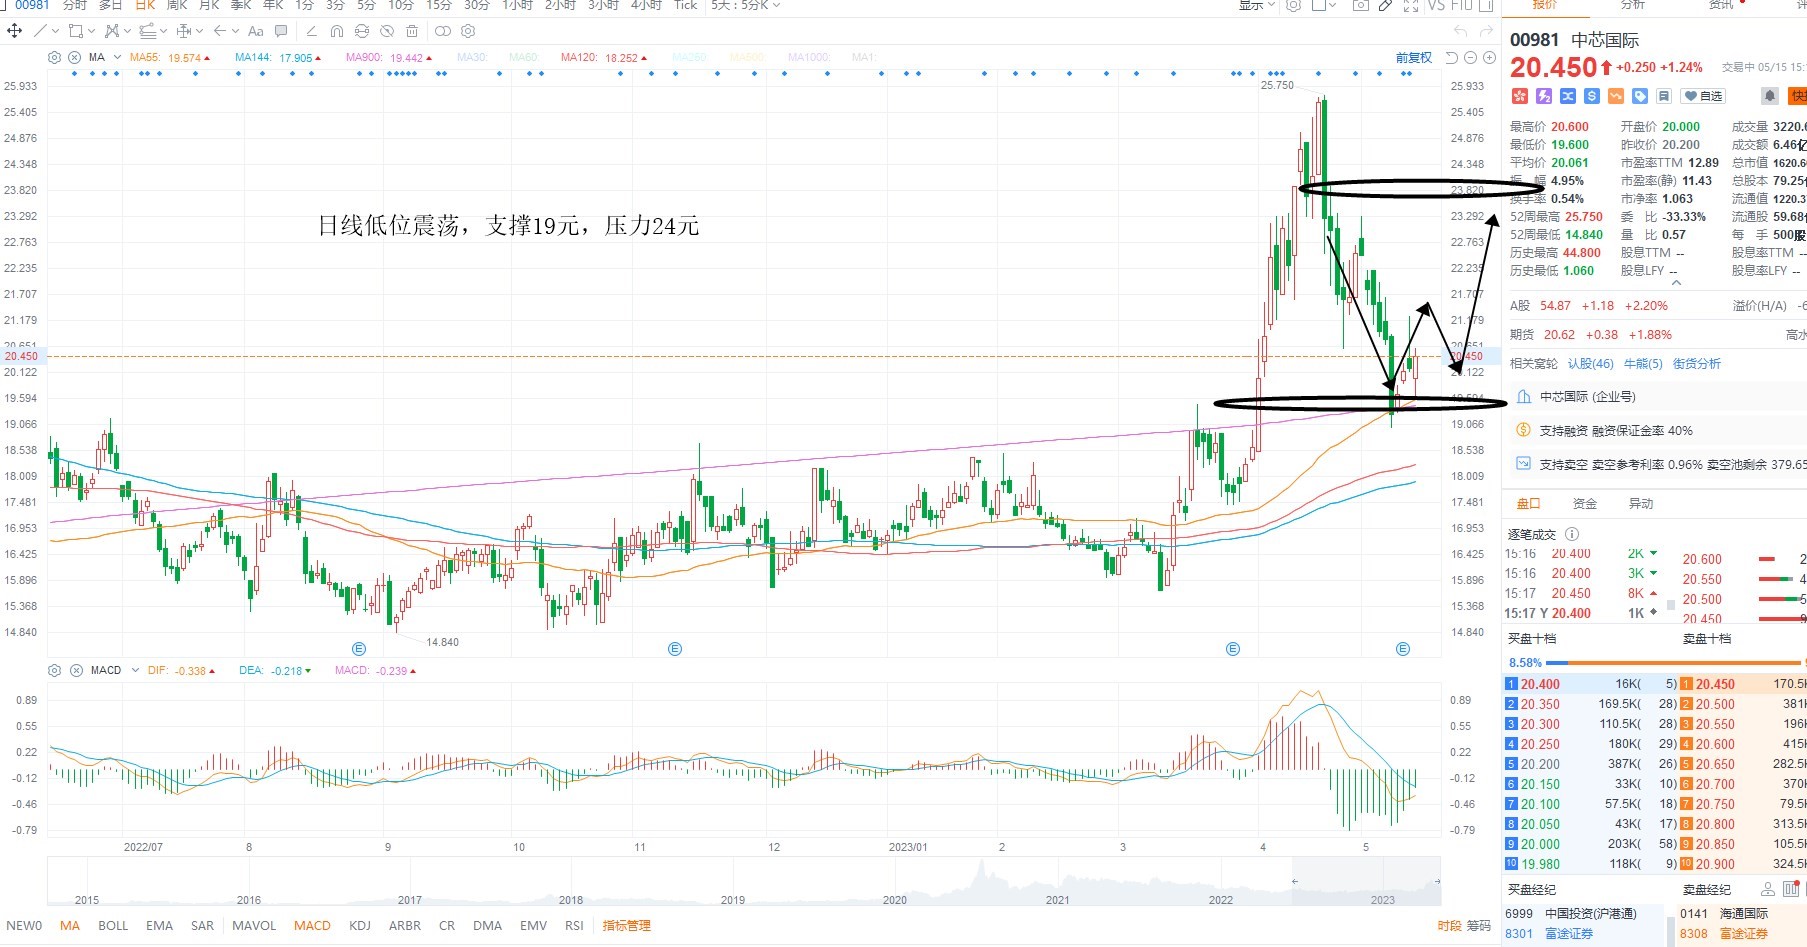
Task: Select the rectangle shape drawing tool
Action: [75, 30]
